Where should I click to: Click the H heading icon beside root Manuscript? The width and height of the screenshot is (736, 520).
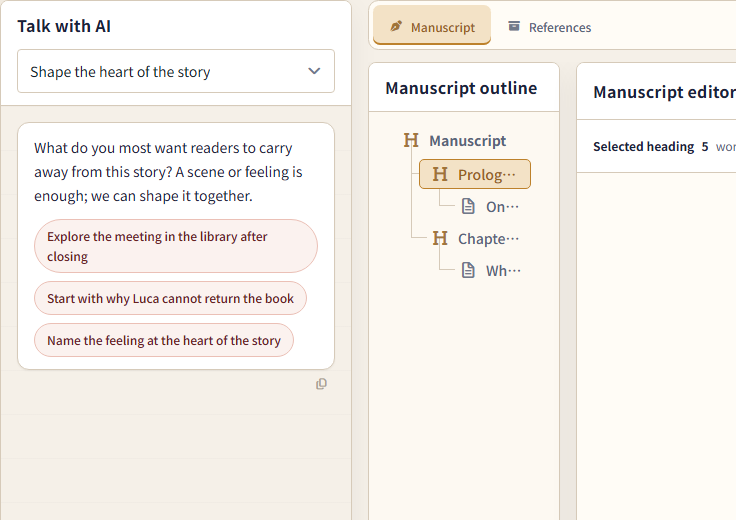(411, 140)
